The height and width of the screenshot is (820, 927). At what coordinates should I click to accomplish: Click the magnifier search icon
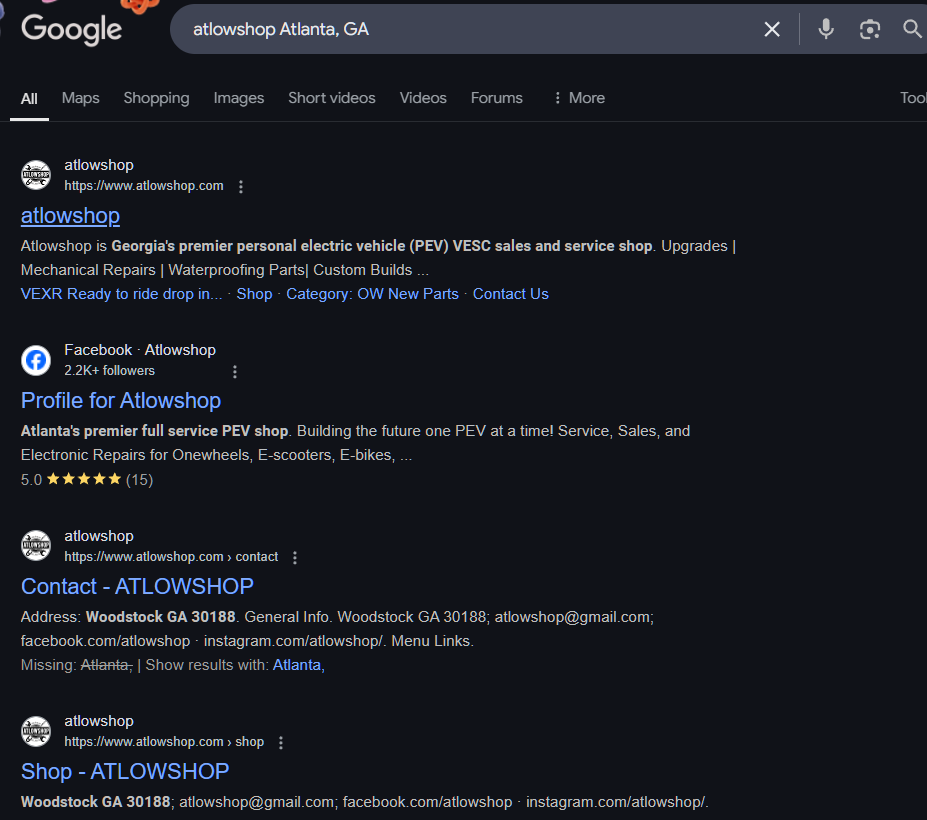click(912, 28)
